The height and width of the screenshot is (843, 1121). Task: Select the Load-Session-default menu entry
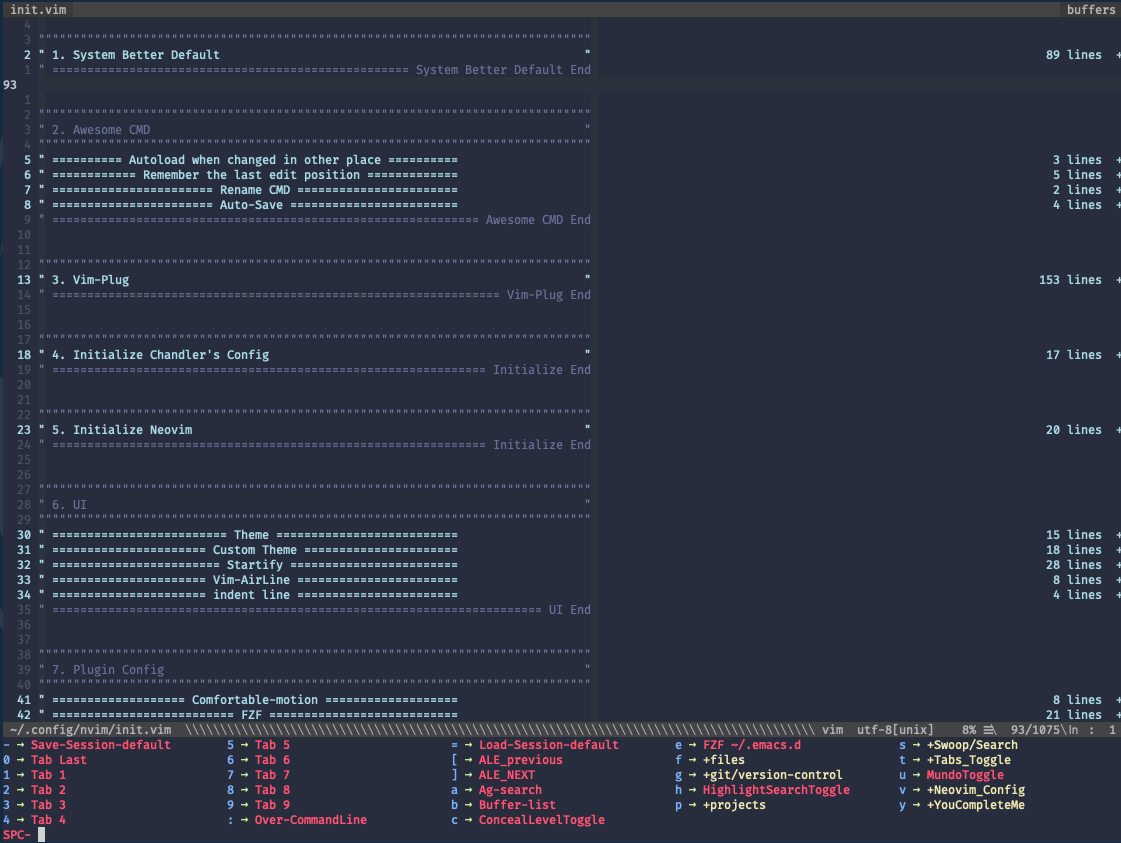[548, 745]
